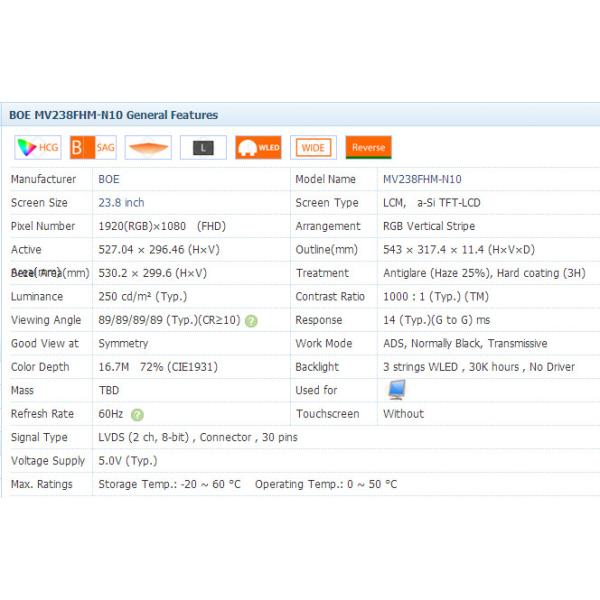Screen dimensions: 600x600
Task: Select the 3 strings WLED backlight text
Action: pos(478,367)
